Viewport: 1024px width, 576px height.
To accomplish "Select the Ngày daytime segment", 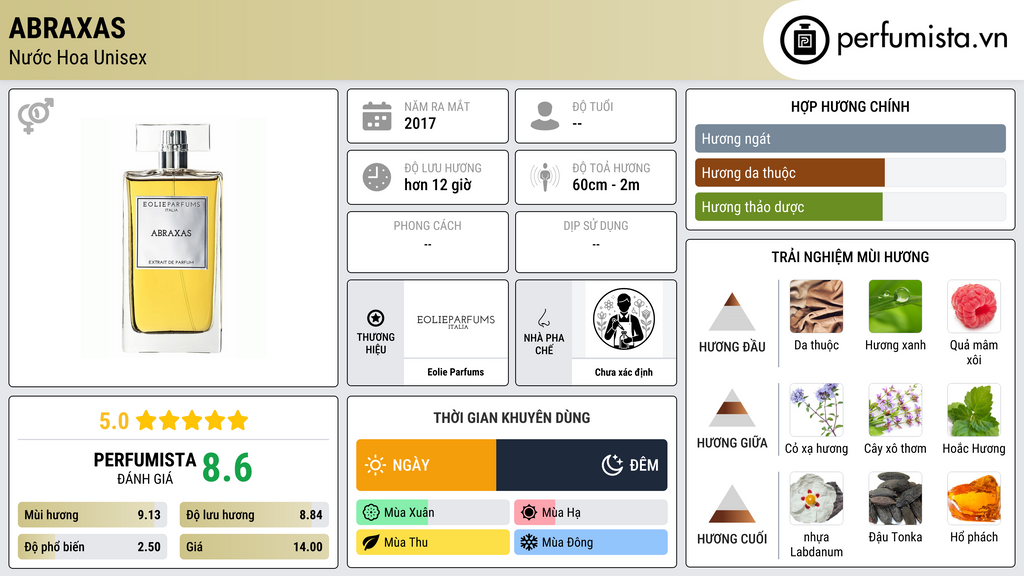I will pos(426,465).
